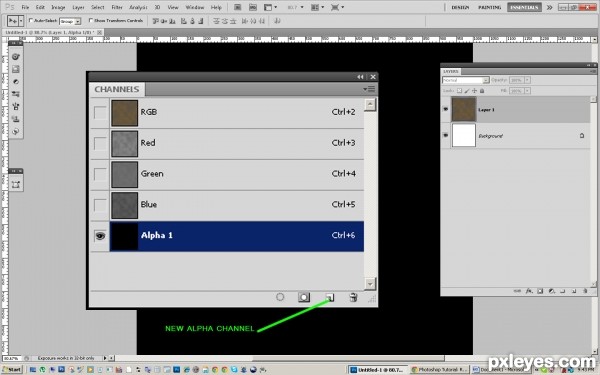Viewport: 600px width, 375px height.
Task: Select Layer 1 thumbnail in Layers
Action: click(464, 109)
